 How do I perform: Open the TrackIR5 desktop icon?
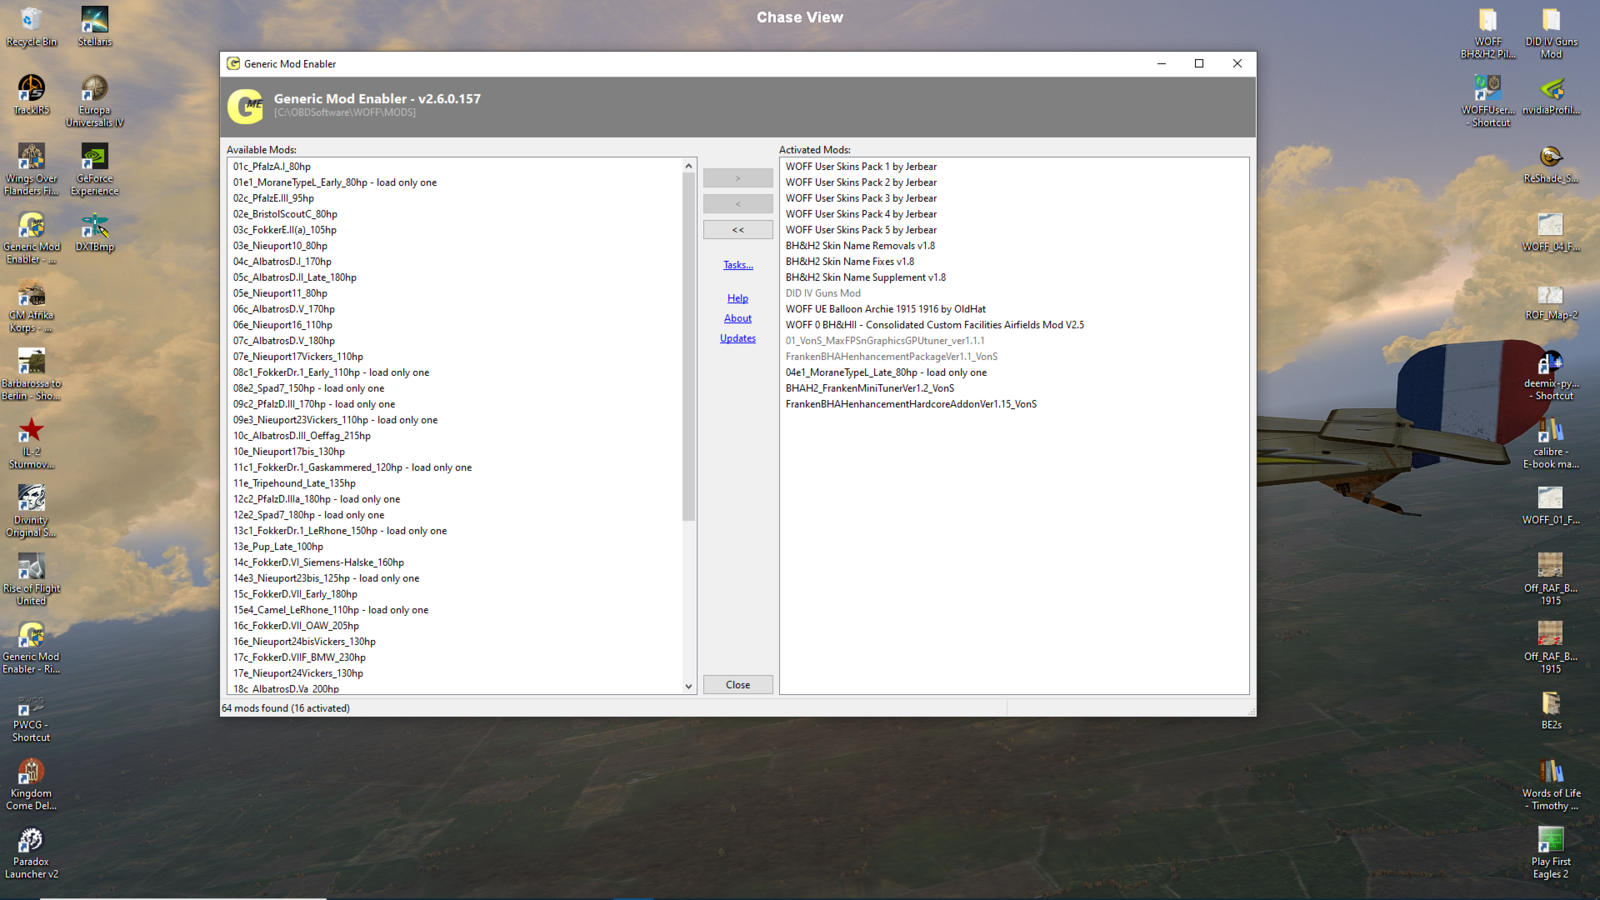point(31,95)
